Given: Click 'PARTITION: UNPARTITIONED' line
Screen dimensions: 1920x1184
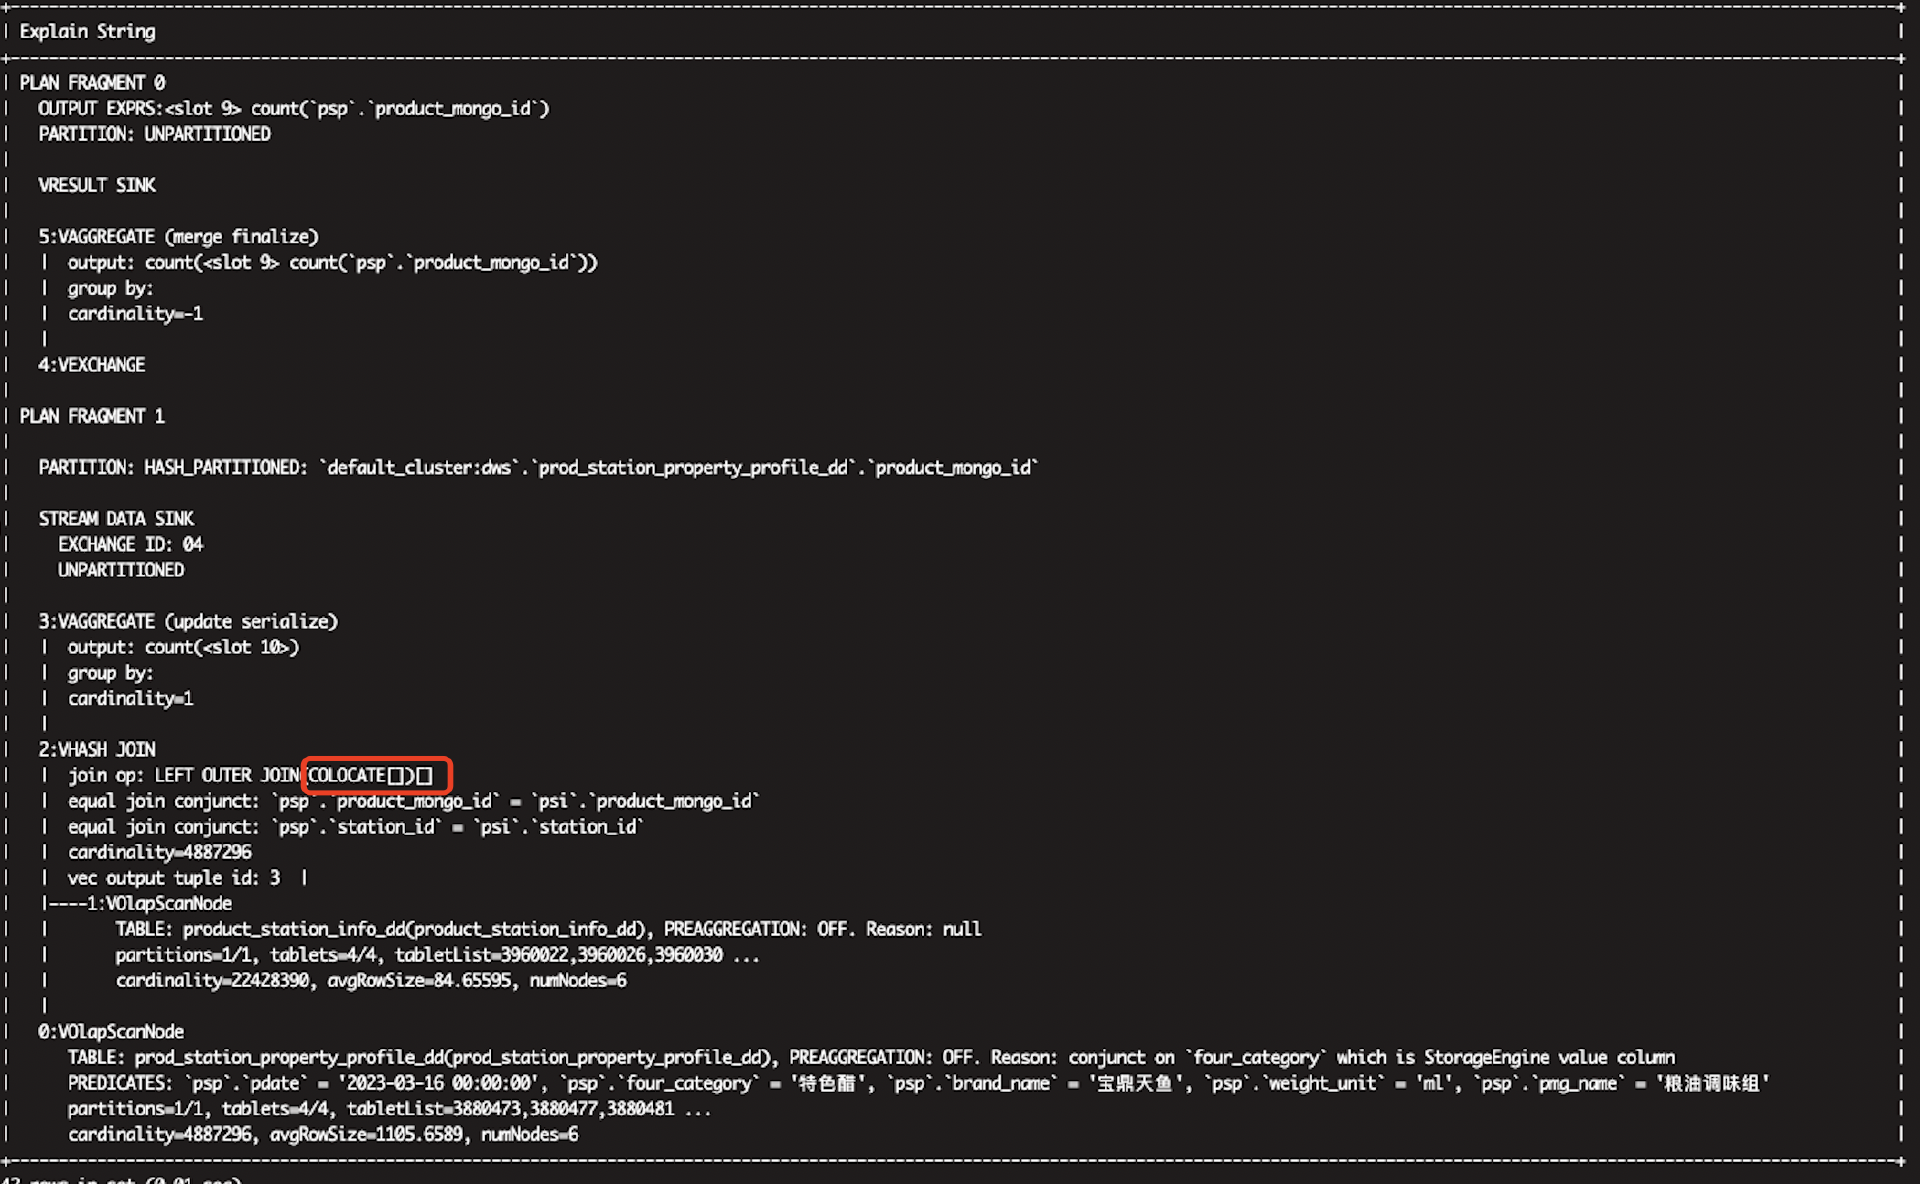Looking at the screenshot, I should click(x=154, y=134).
